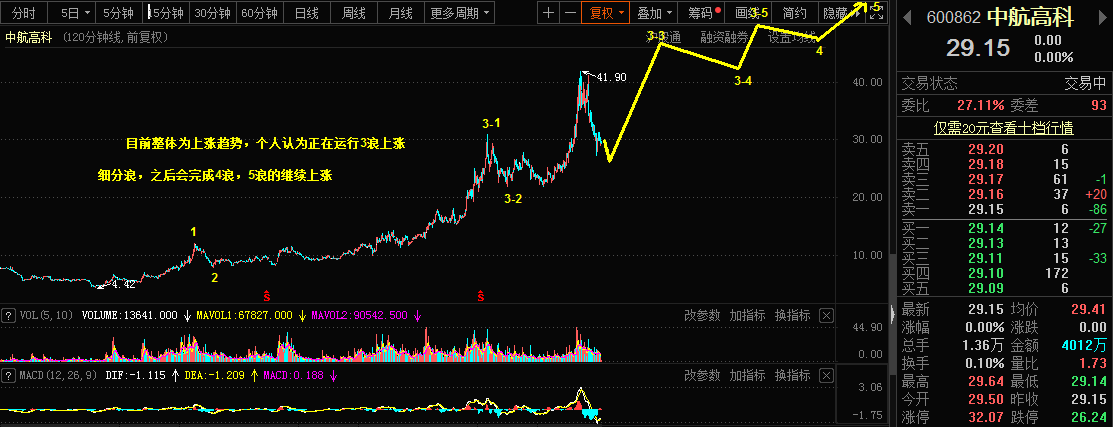Click the 中航高科 chart title label
The width and height of the screenshot is (1113, 427).
pos(29,38)
